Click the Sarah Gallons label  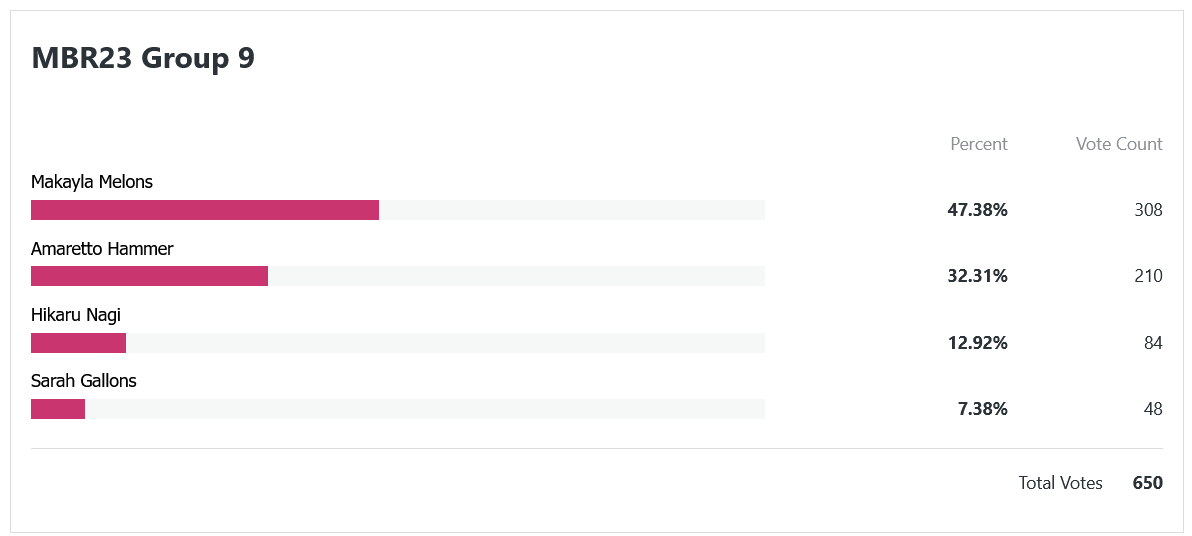[x=84, y=381]
